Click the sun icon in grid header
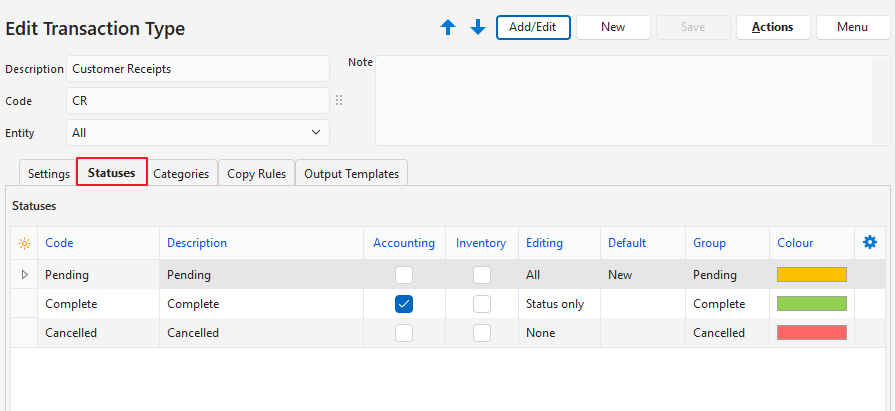This screenshot has height=411, width=895. point(25,243)
